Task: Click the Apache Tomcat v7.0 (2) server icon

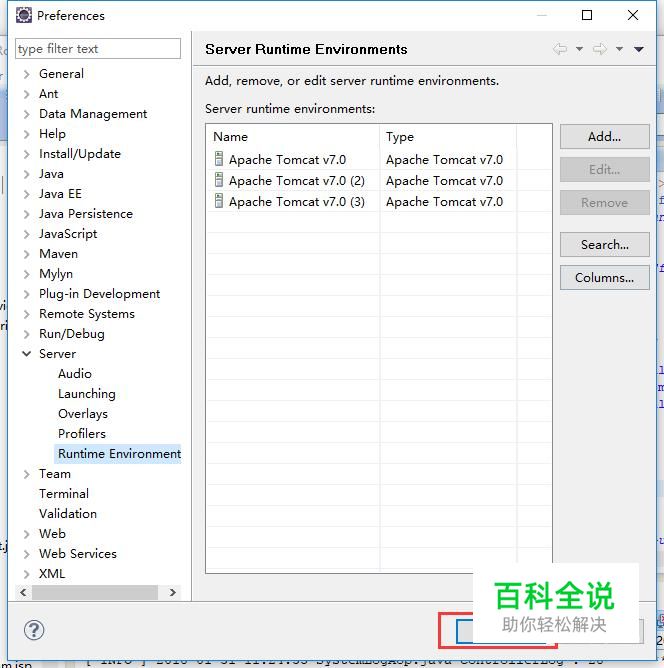Action: [x=219, y=180]
